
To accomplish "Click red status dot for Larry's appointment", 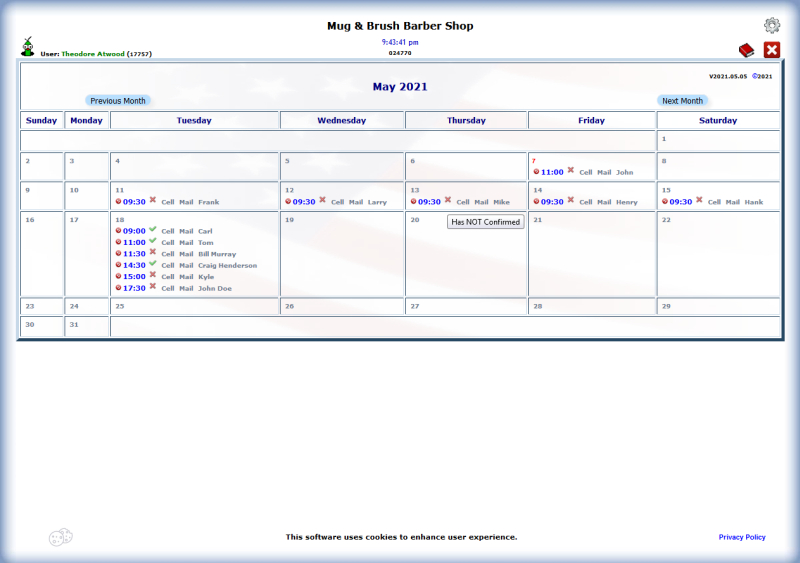I will [x=288, y=202].
